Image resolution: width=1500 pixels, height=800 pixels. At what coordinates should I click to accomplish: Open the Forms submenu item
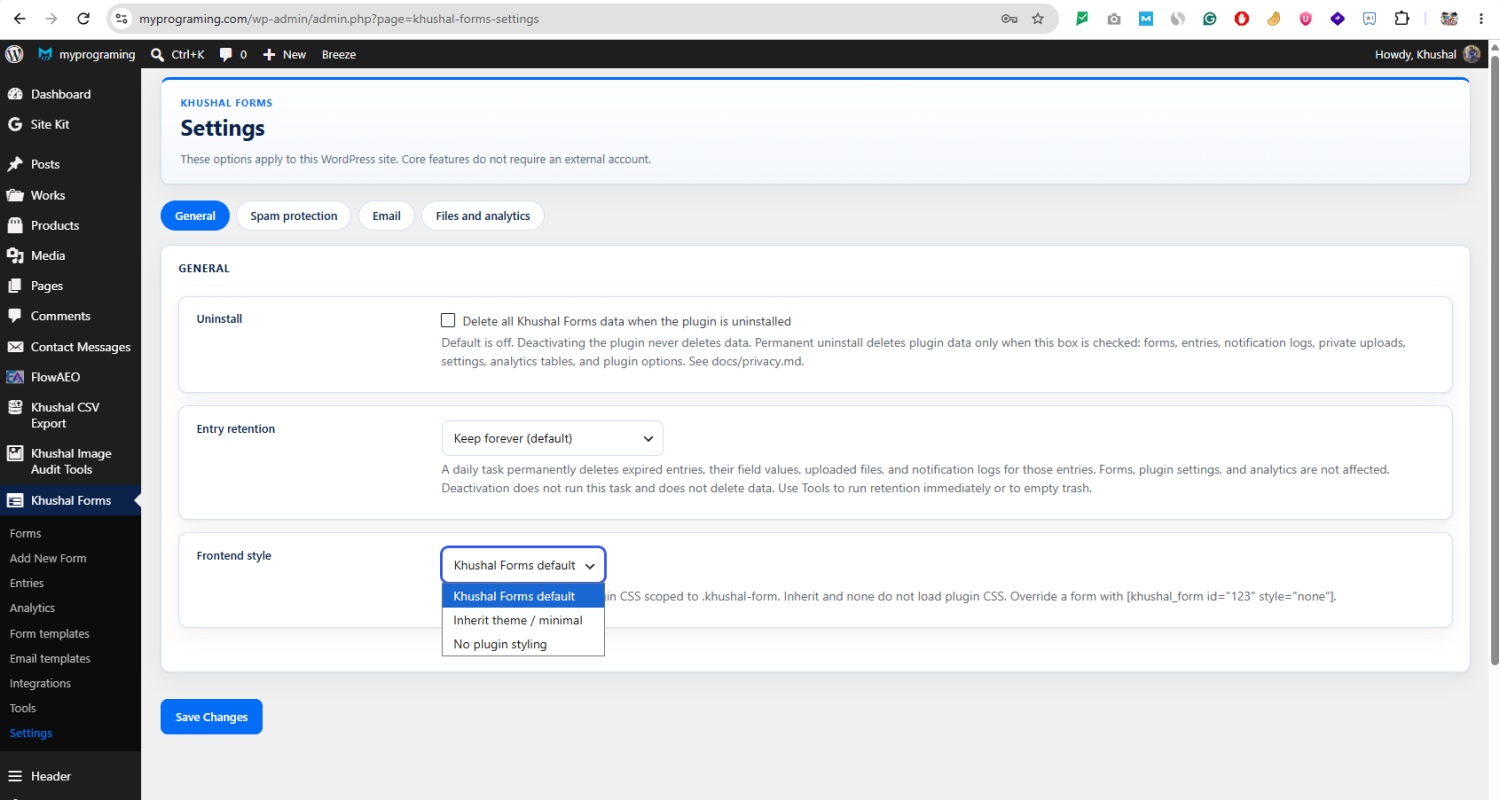point(25,534)
